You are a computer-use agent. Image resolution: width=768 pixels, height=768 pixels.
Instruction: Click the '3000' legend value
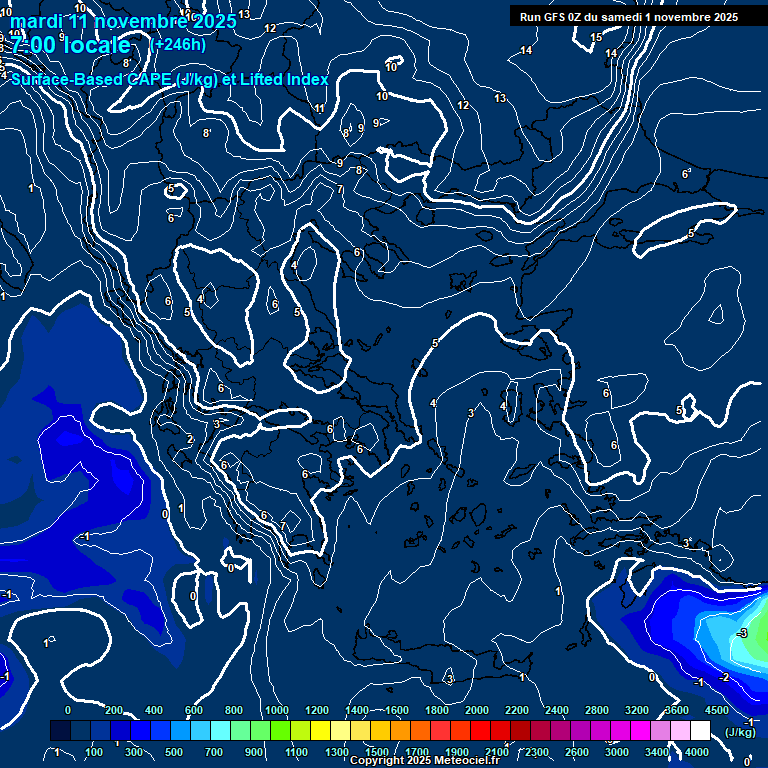[617, 752]
